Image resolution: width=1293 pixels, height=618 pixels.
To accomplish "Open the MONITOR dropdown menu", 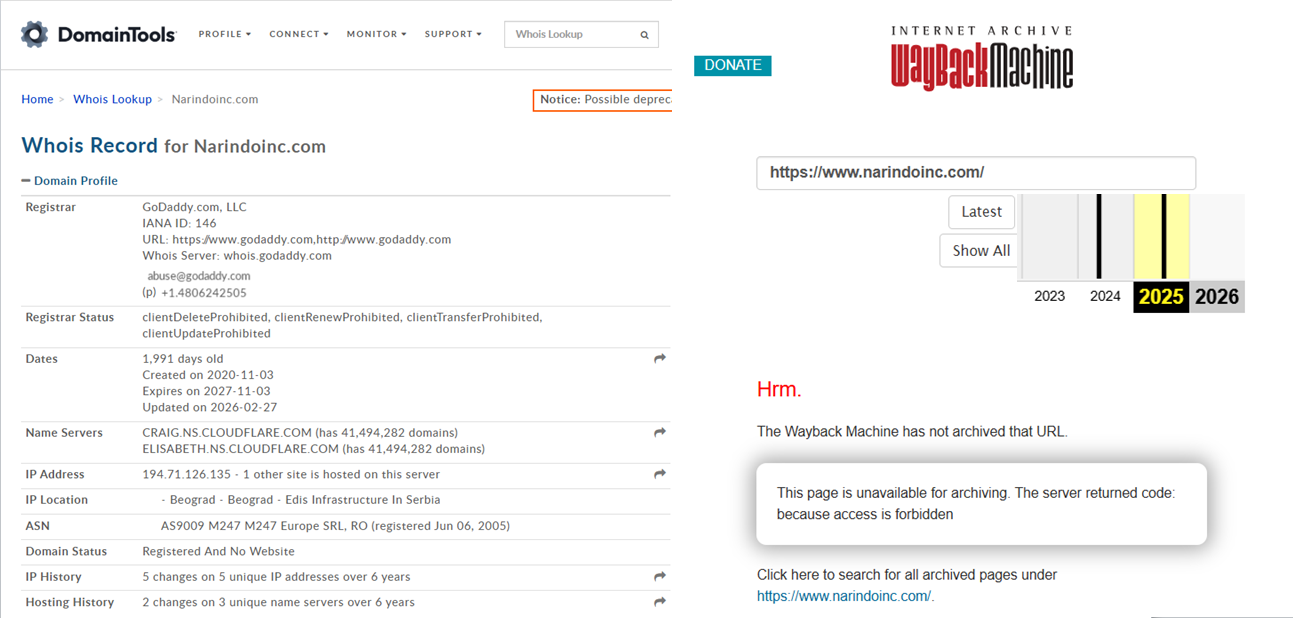I will pos(377,34).
